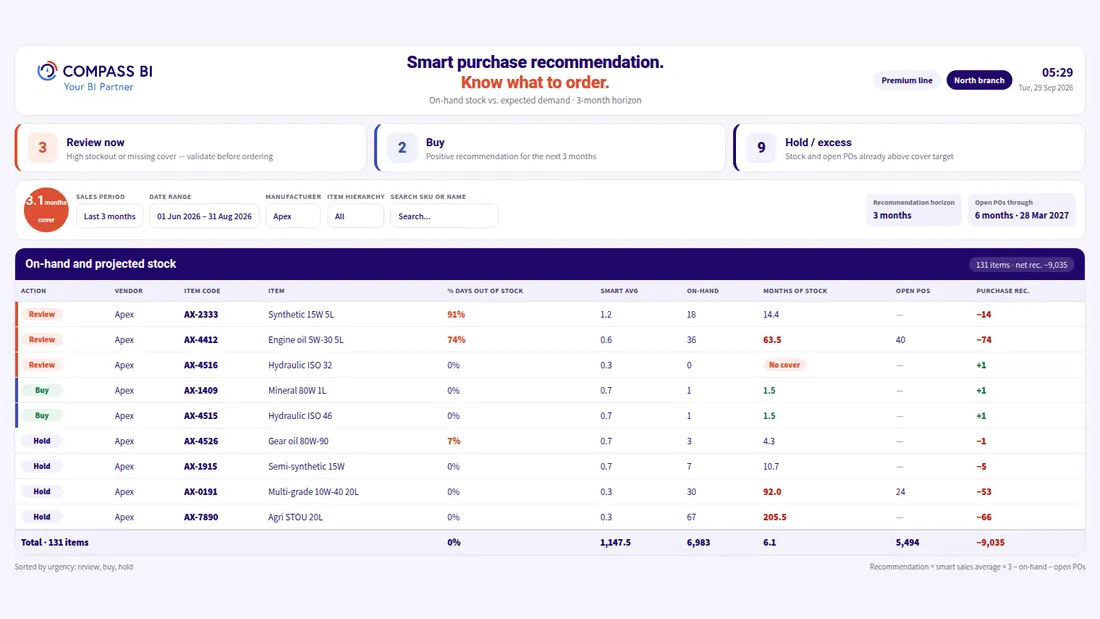Viewport: 1100px width, 619px height.
Task: Click the 205.5 months of stock value
Action: coord(774,517)
